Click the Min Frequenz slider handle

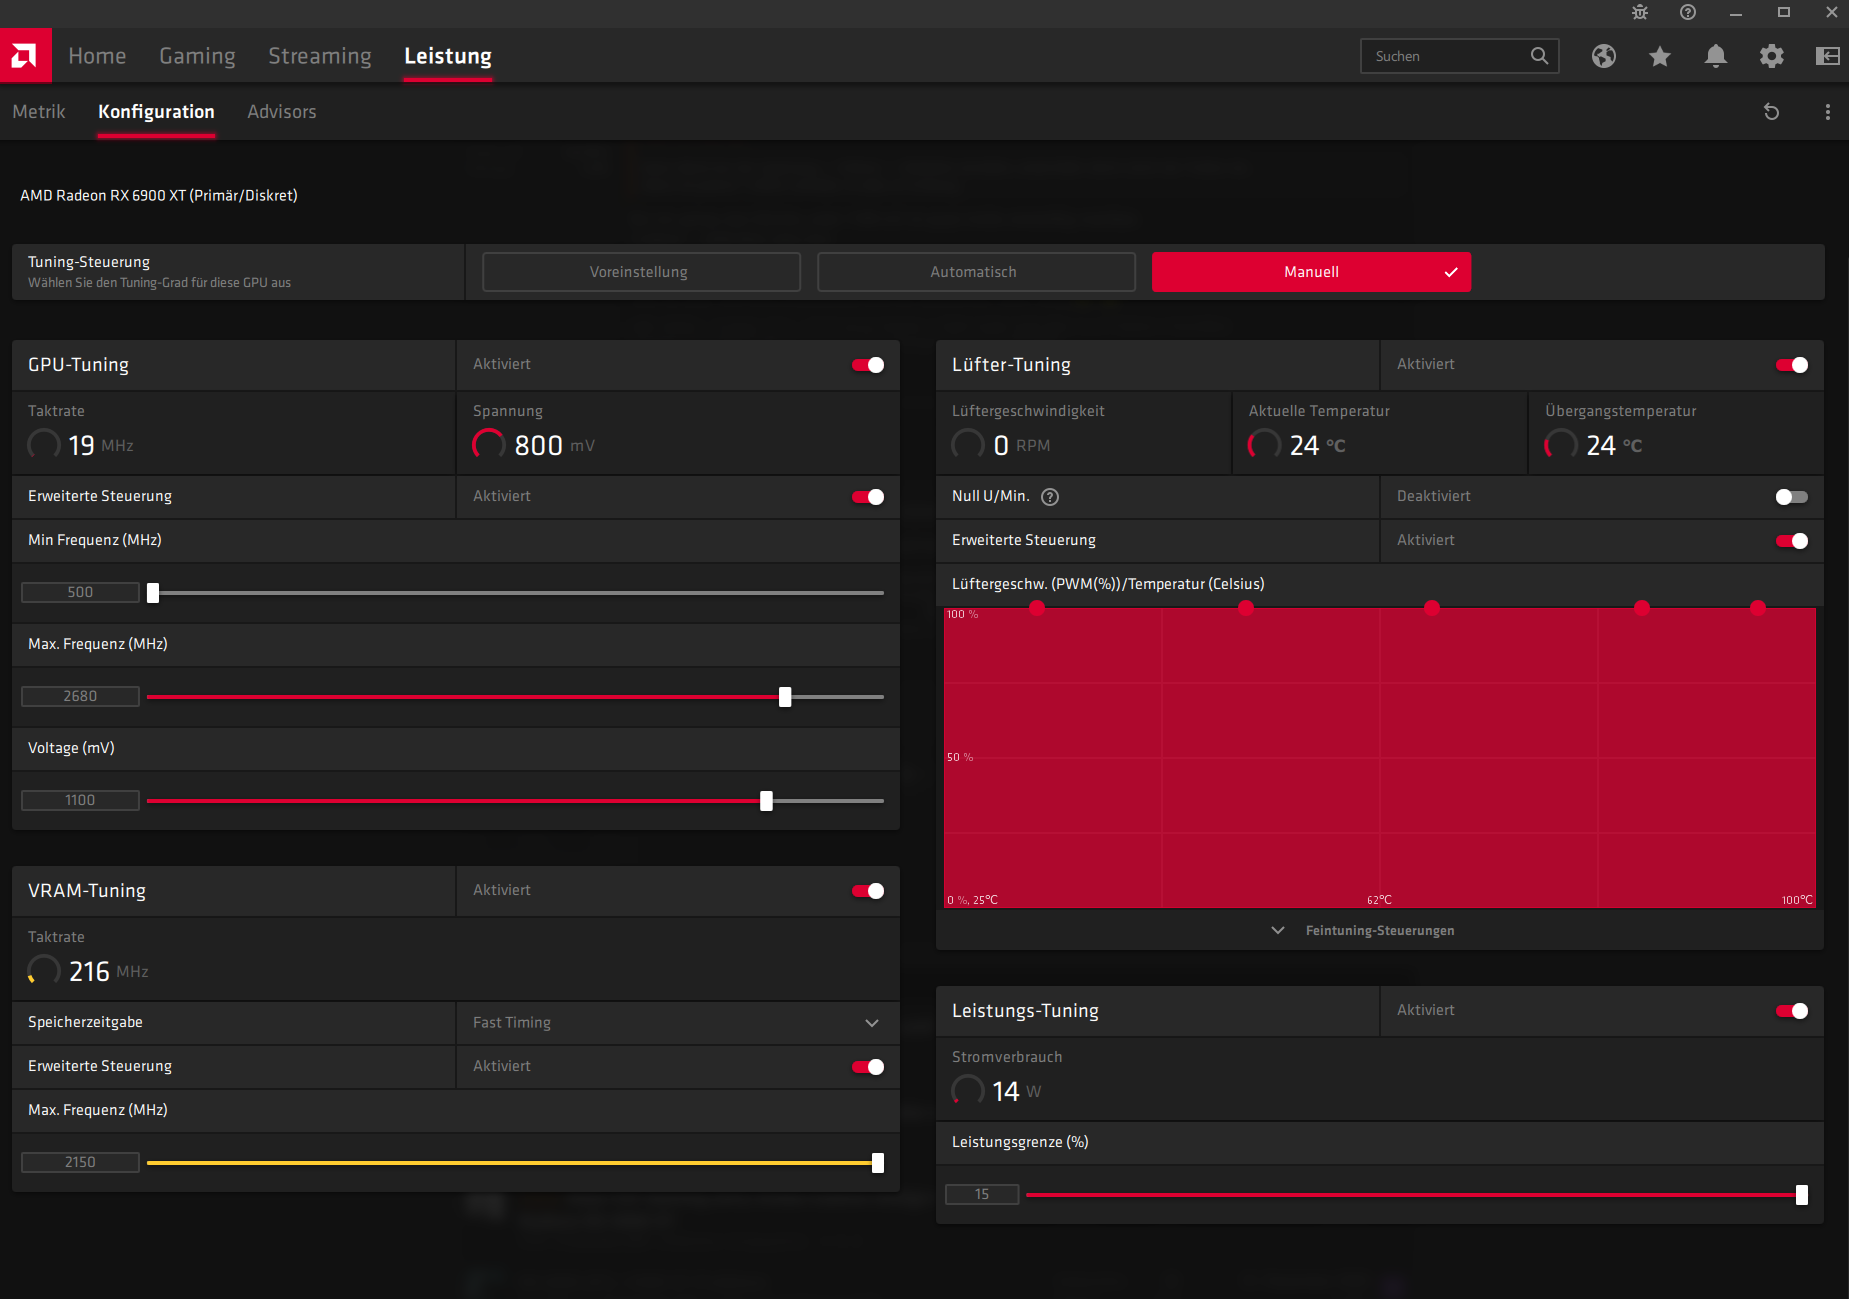click(153, 593)
